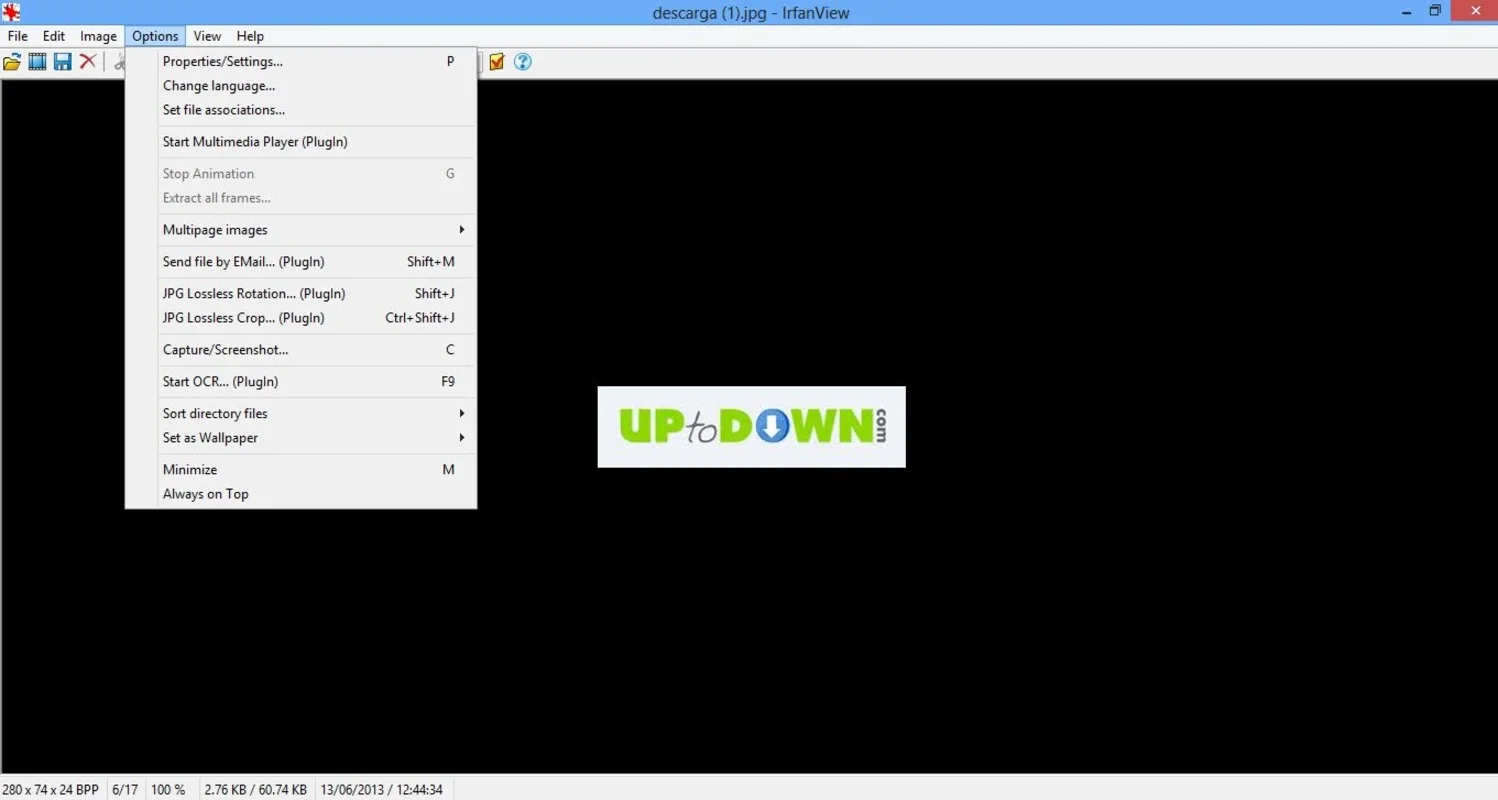Click the Save floppy disk icon

62,62
